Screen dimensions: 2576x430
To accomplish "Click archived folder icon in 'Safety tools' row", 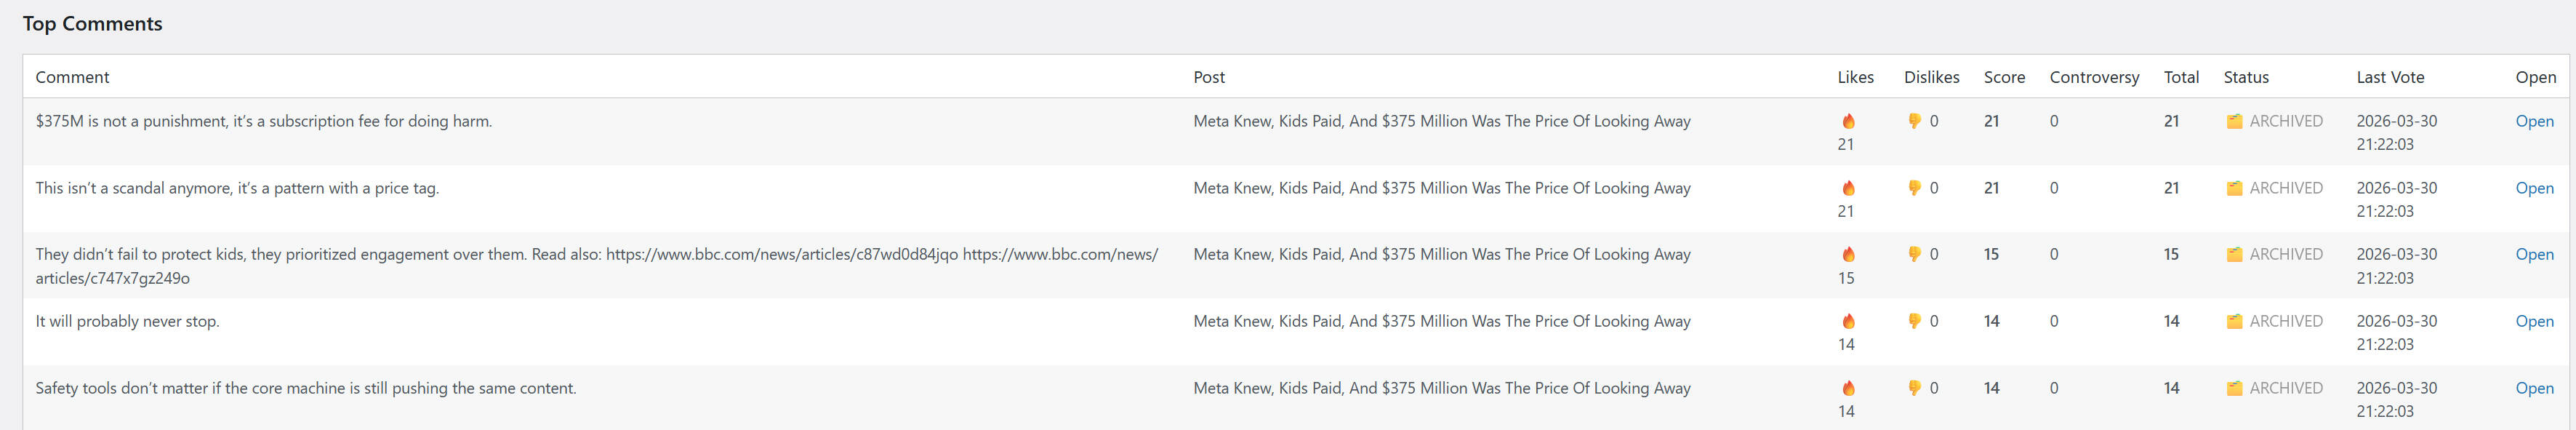I will 2234,388.
